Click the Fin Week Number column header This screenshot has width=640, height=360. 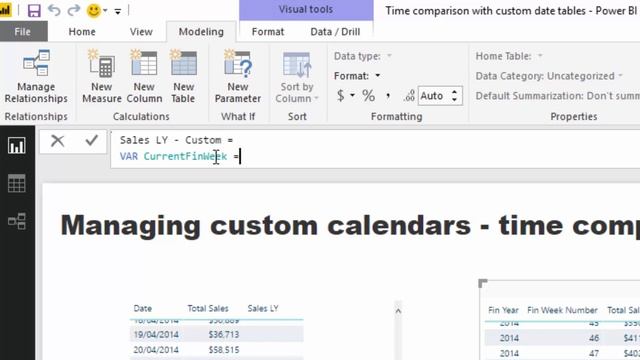(562, 310)
